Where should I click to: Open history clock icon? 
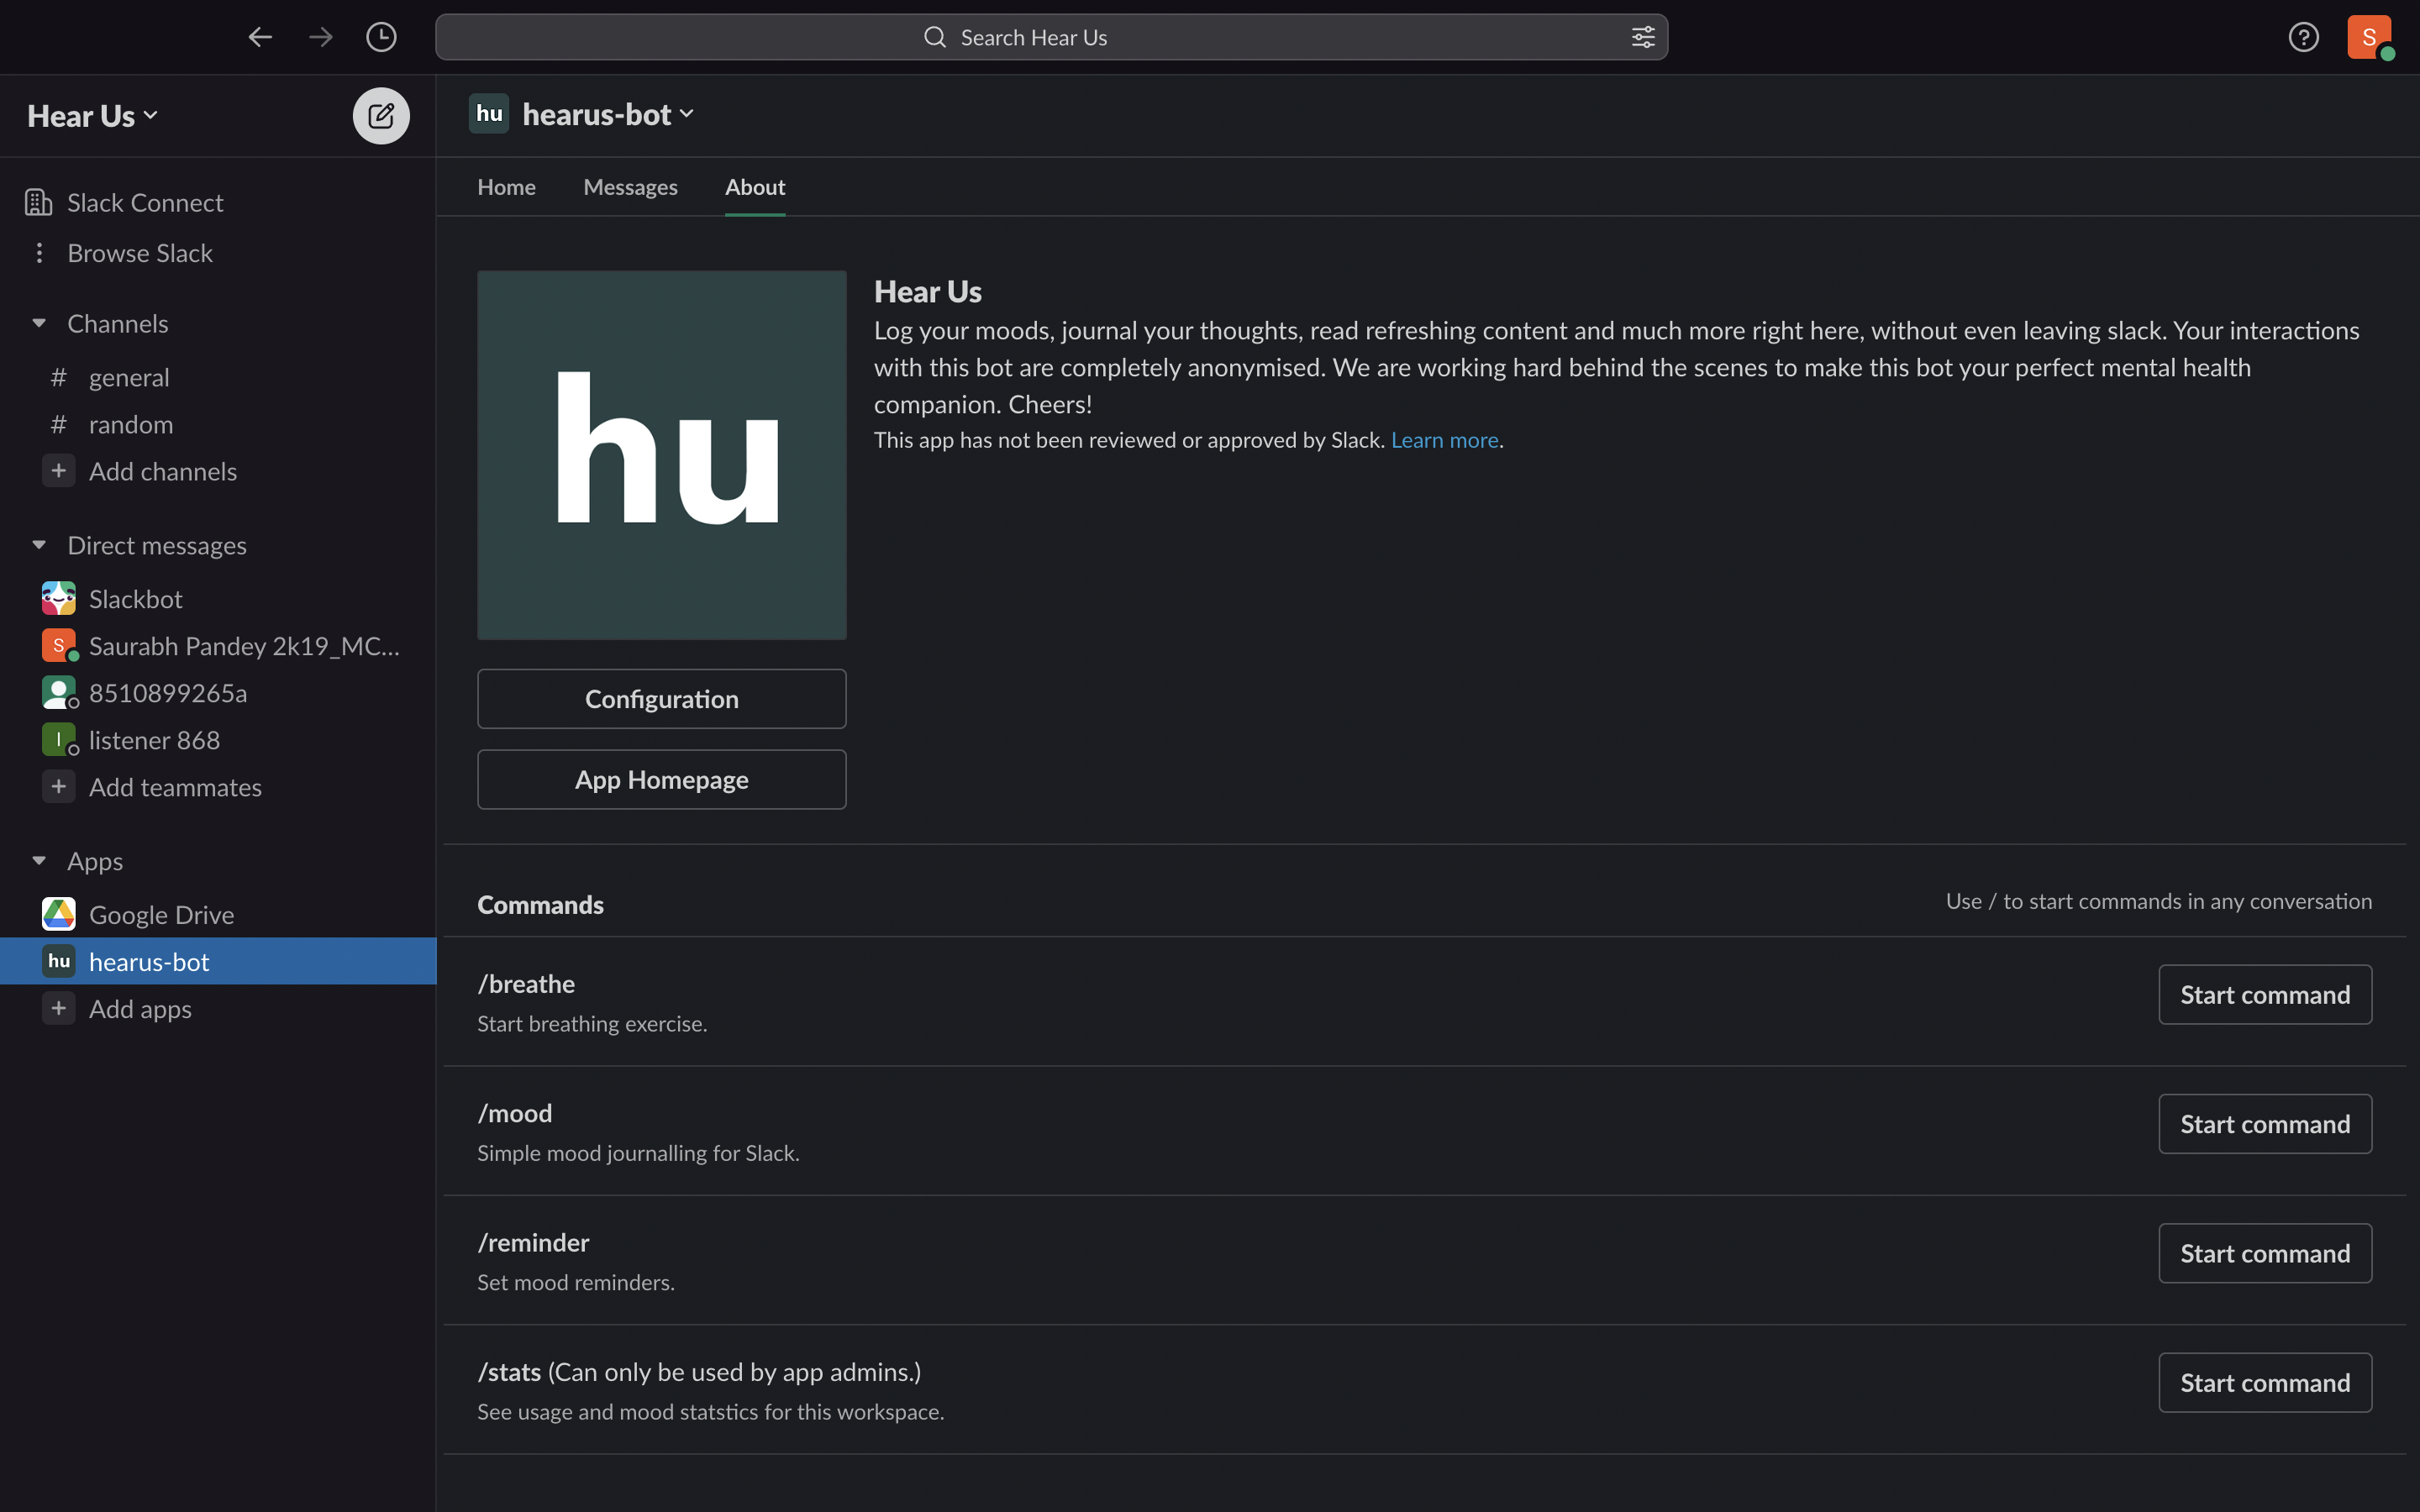(381, 37)
